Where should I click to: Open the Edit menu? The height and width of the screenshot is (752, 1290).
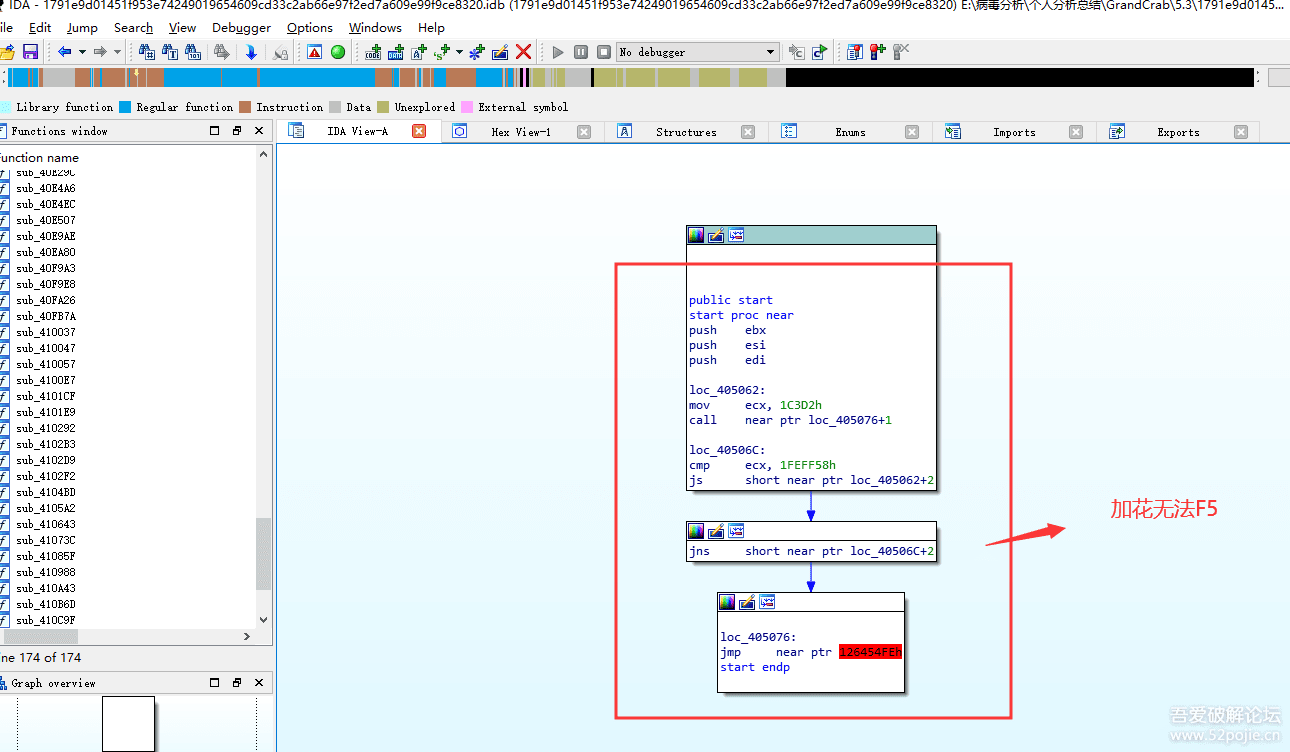coord(40,27)
